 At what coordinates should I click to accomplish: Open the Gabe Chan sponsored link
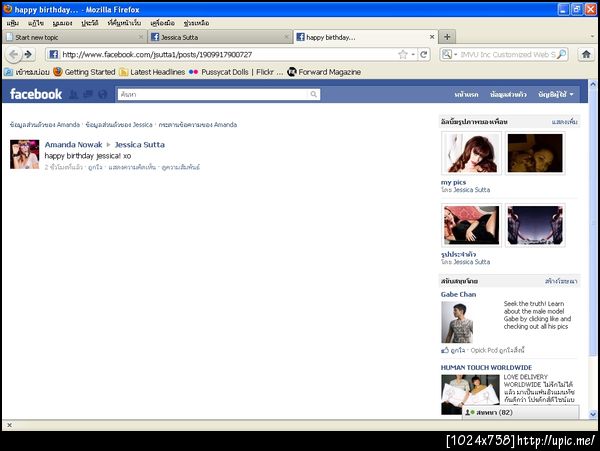pos(458,294)
